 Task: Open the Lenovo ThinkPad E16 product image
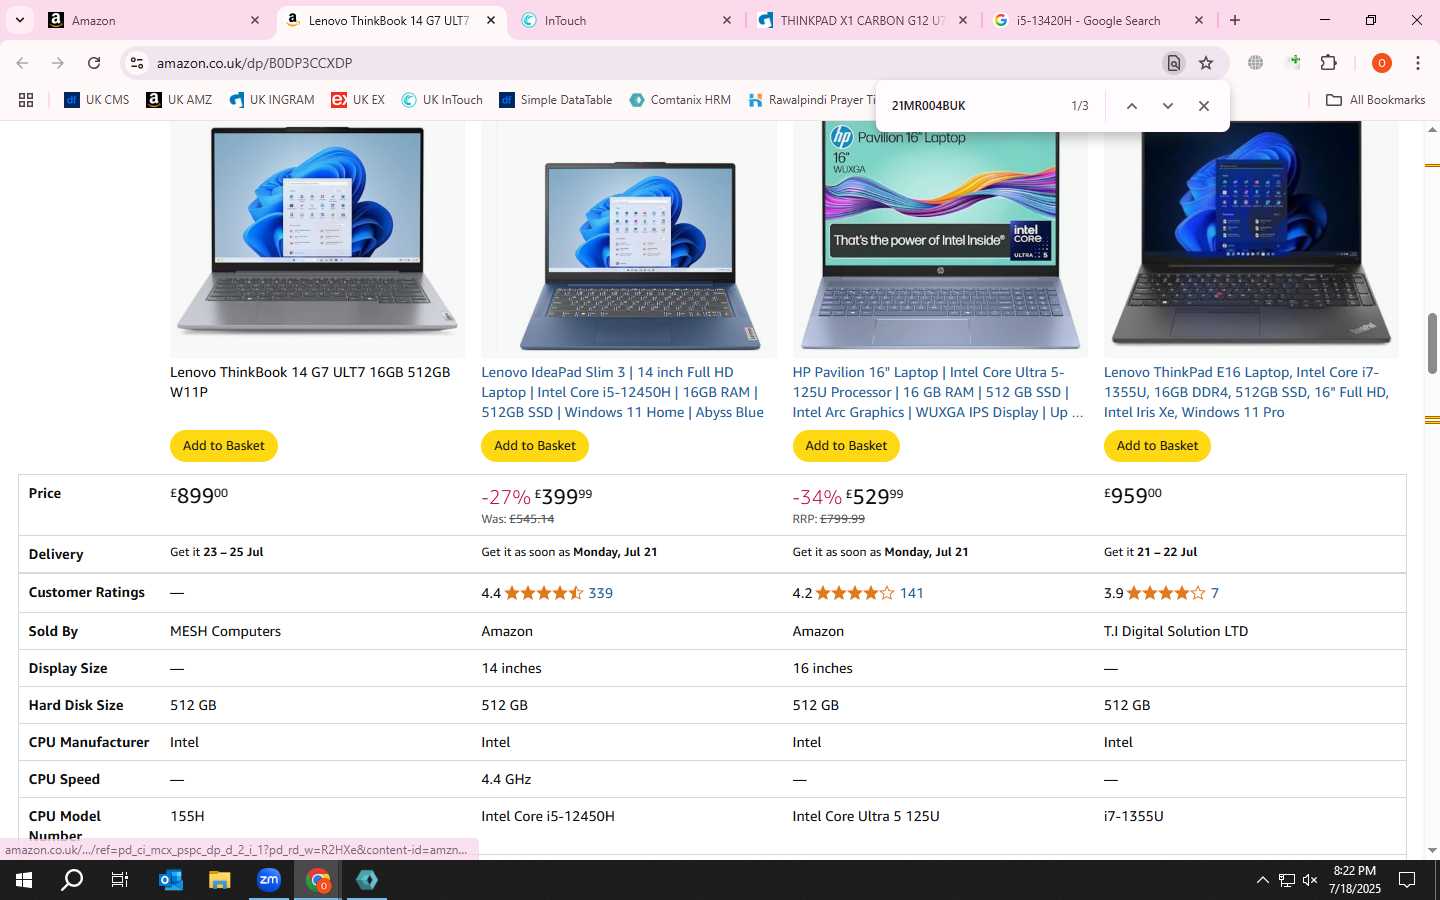pyautogui.click(x=1250, y=236)
